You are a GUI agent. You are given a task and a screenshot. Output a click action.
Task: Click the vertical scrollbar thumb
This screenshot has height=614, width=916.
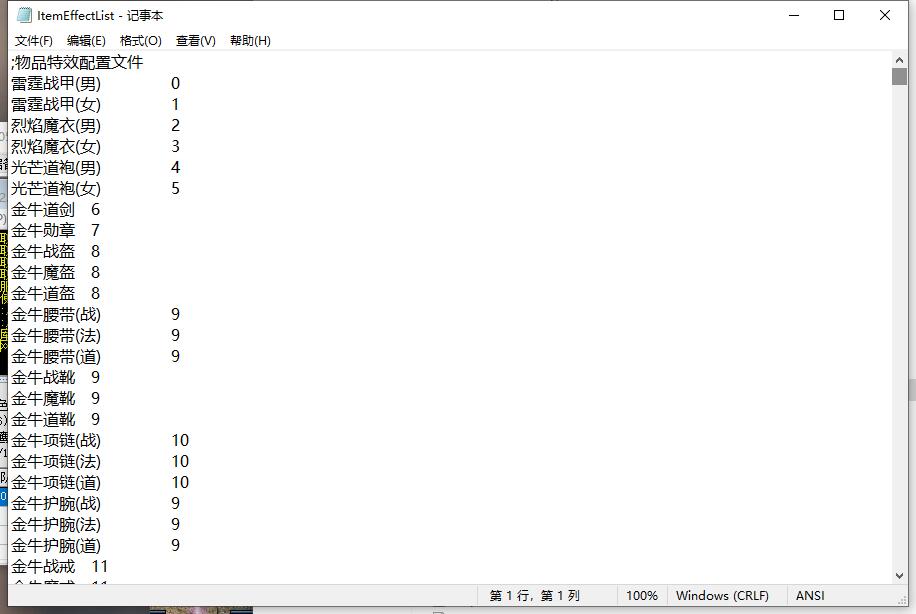pos(899,77)
